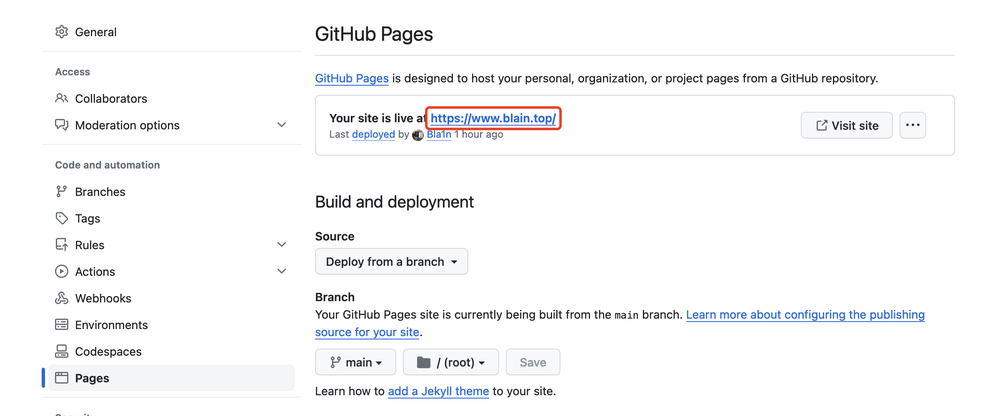Click the Pages browser icon

(x=61, y=378)
